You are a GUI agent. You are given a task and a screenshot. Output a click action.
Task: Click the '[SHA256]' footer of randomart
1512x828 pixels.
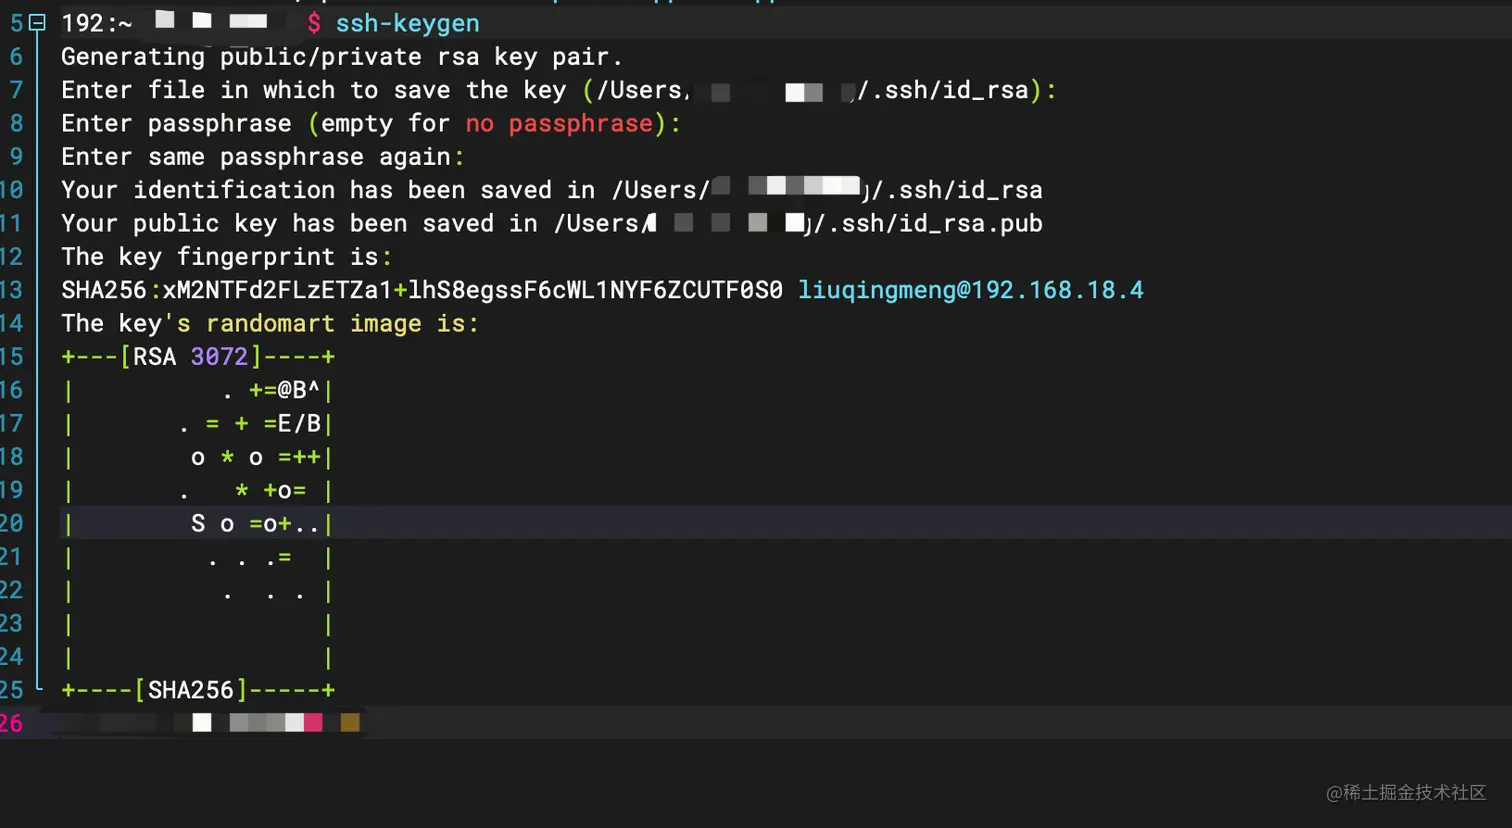point(190,690)
